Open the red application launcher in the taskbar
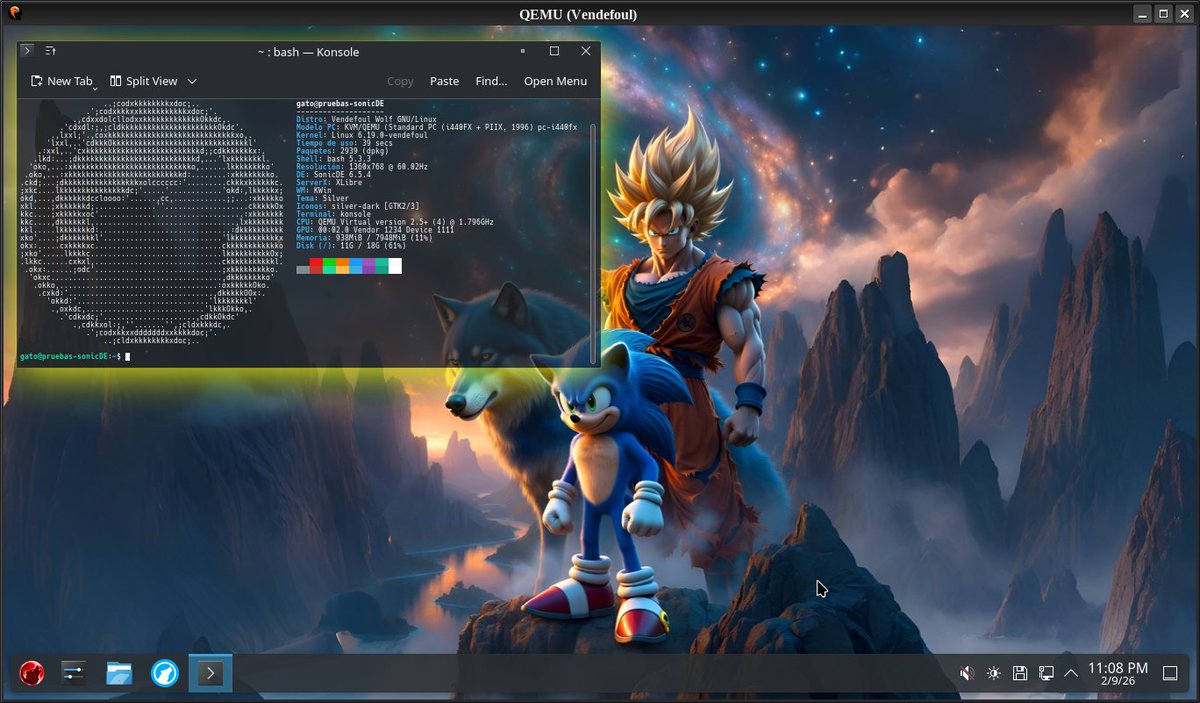 tap(32, 673)
